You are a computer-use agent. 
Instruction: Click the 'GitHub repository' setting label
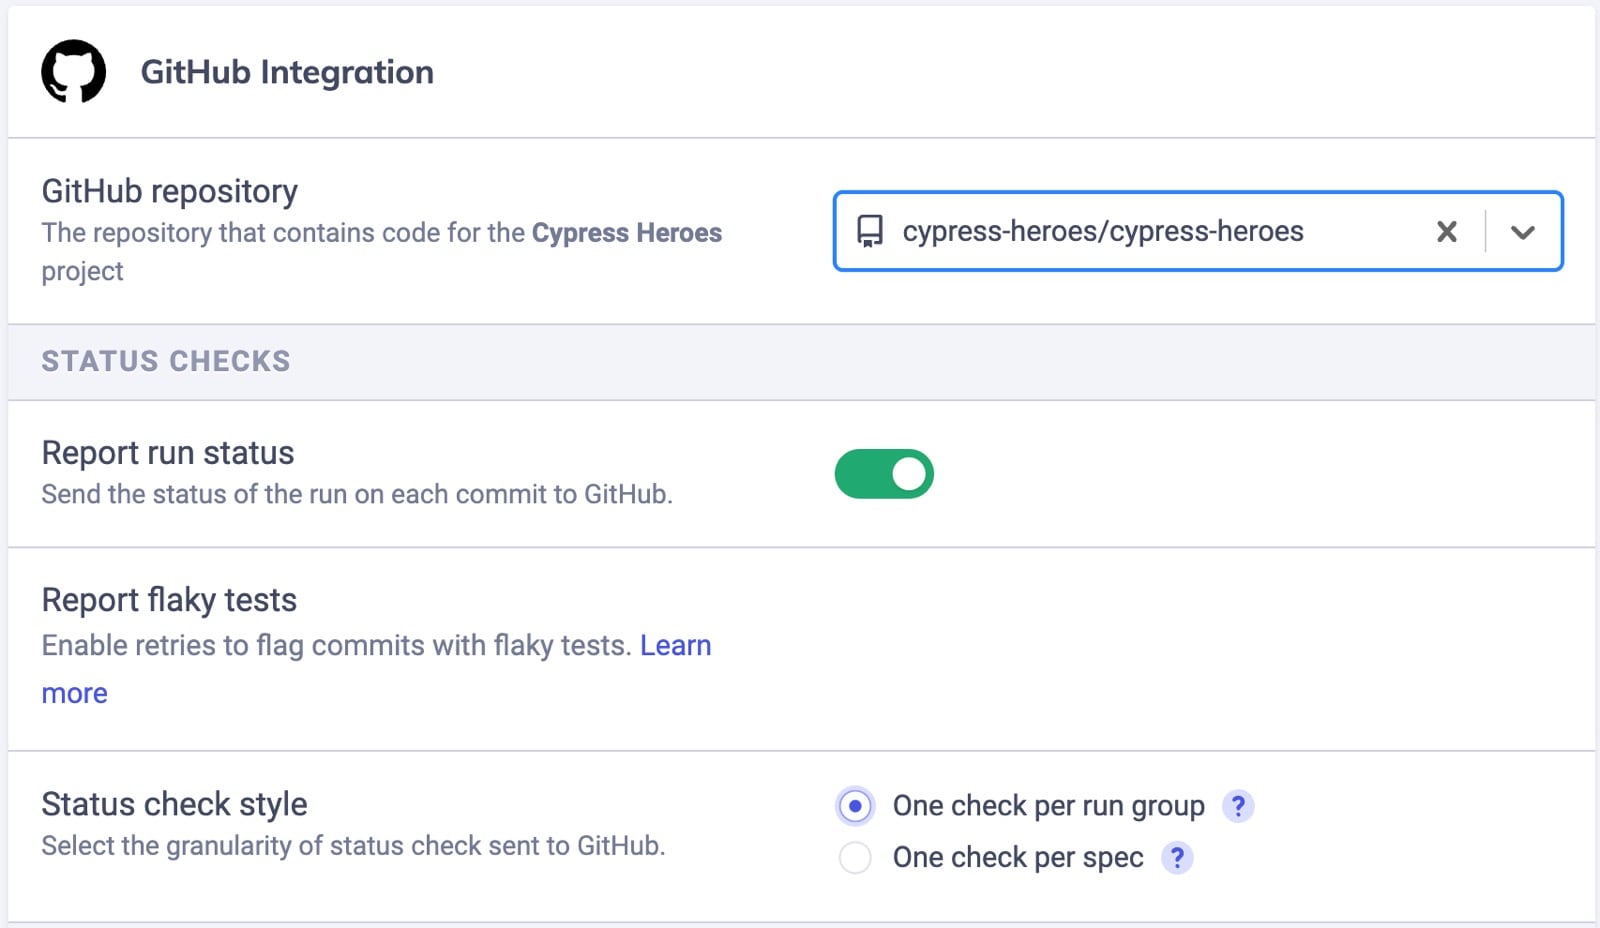coord(169,190)
